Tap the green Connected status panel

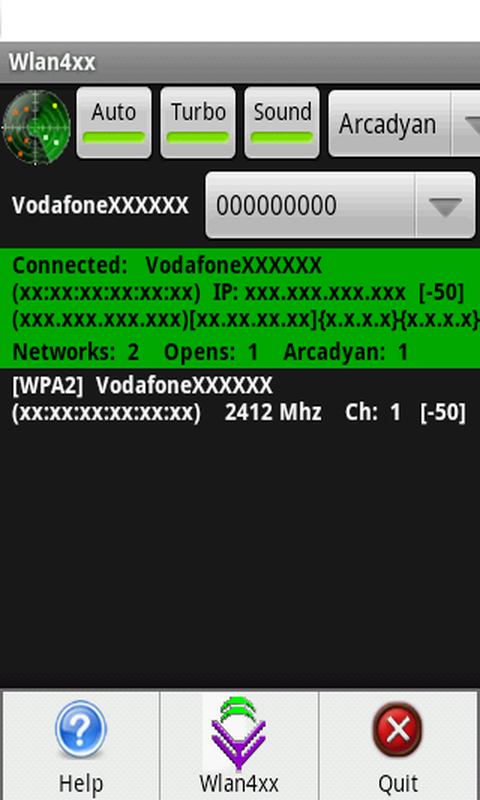click(x=240, y=308)
